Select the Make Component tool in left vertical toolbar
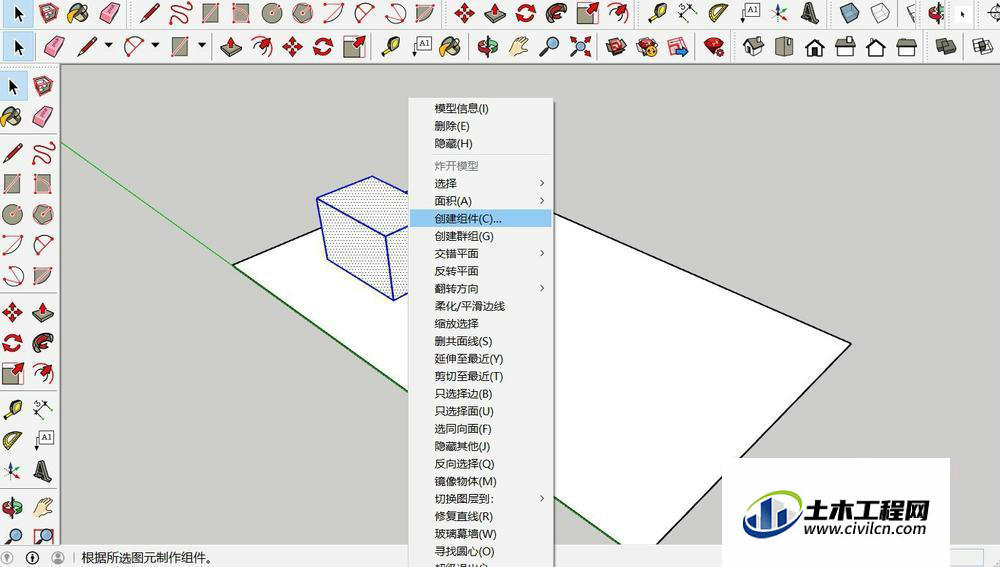Image resolution: width=1000 pixels, height=567 pixels. tap(43, 85)
